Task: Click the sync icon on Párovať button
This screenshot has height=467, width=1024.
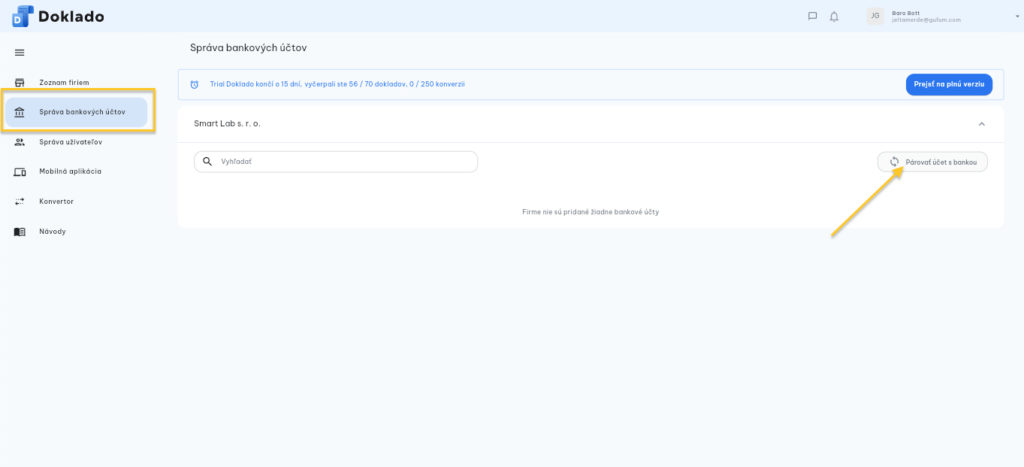Action: [x=895, y=161]
